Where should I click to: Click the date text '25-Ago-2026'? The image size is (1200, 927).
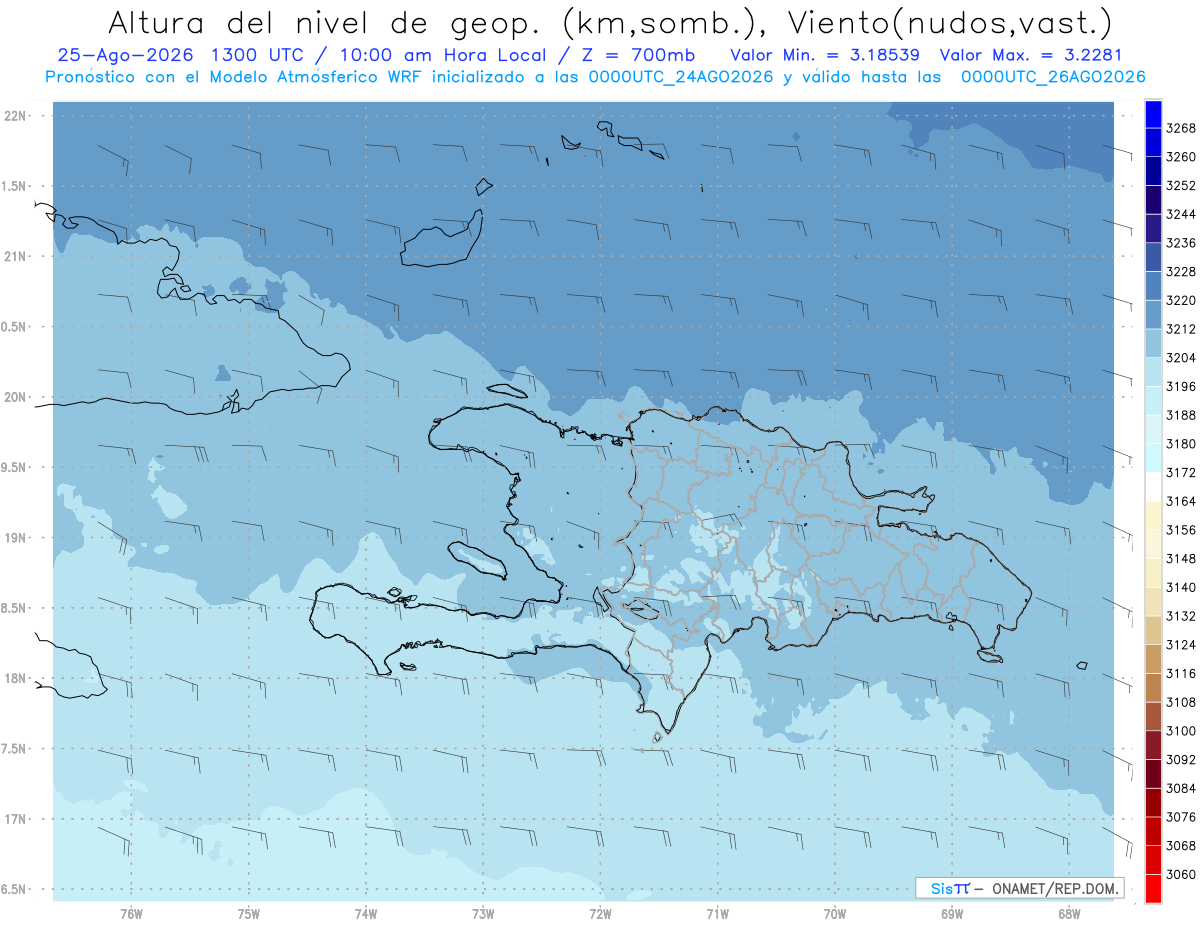(125, 55)
